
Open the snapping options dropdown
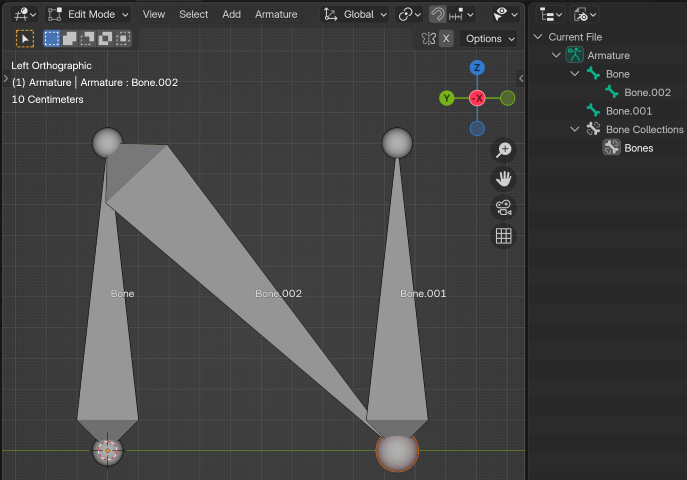pyautogui.click(x=461, y=14)
